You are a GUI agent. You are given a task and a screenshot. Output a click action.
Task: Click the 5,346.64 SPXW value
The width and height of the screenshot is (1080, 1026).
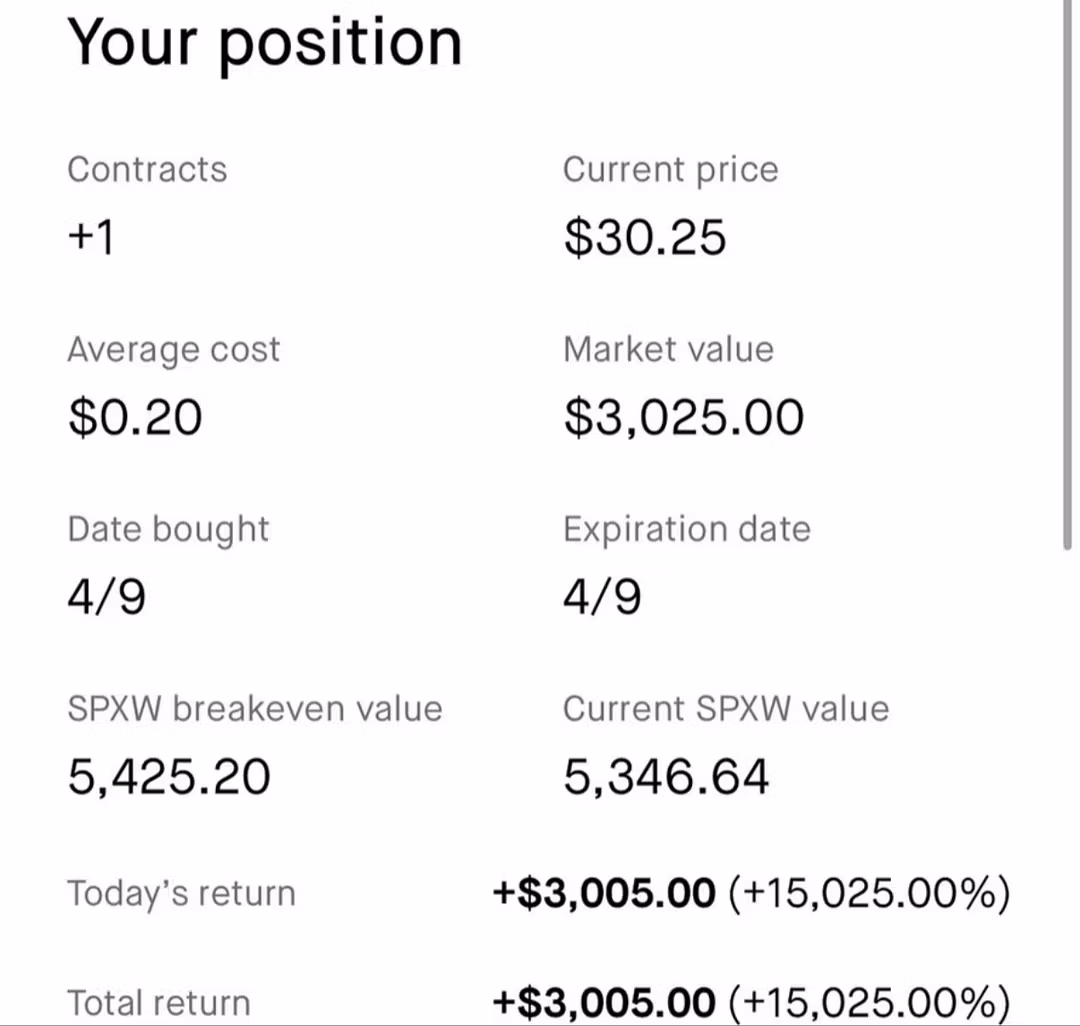(666, 777)
